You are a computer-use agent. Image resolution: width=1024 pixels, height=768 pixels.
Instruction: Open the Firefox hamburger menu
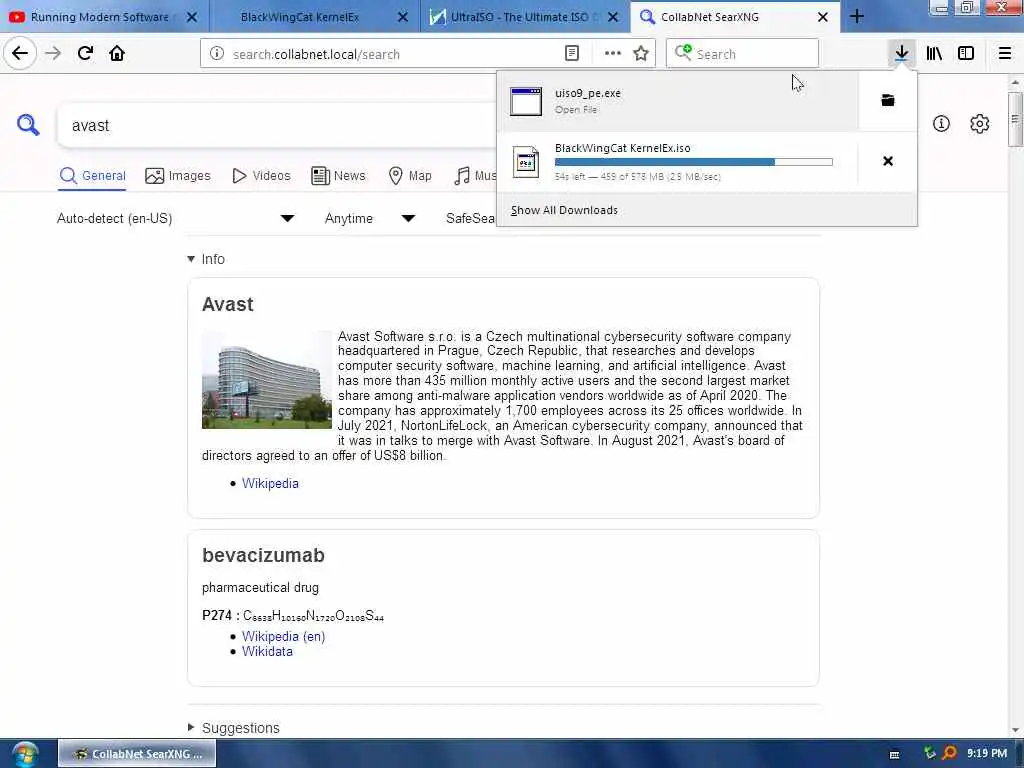tap(1004, 53)
